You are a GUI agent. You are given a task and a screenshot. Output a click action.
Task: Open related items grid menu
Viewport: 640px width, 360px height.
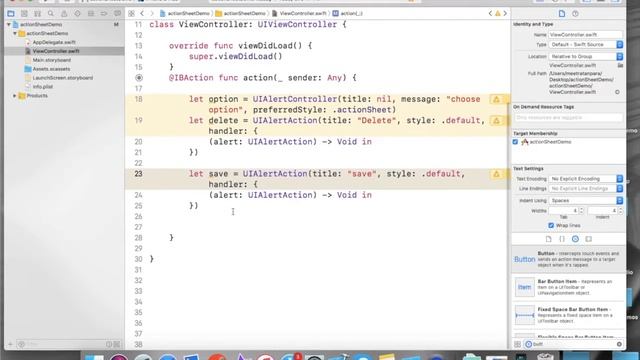131,13
